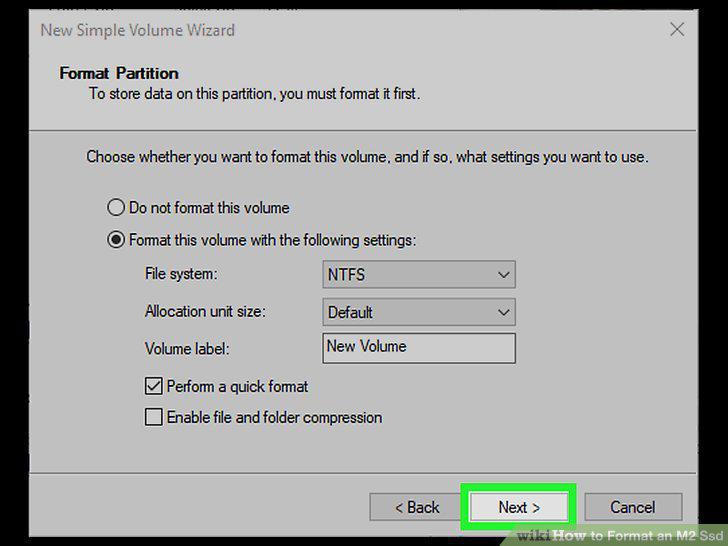Continue with the Next > button
Viewport: 728px width, 546px height.
click(519, 507)
